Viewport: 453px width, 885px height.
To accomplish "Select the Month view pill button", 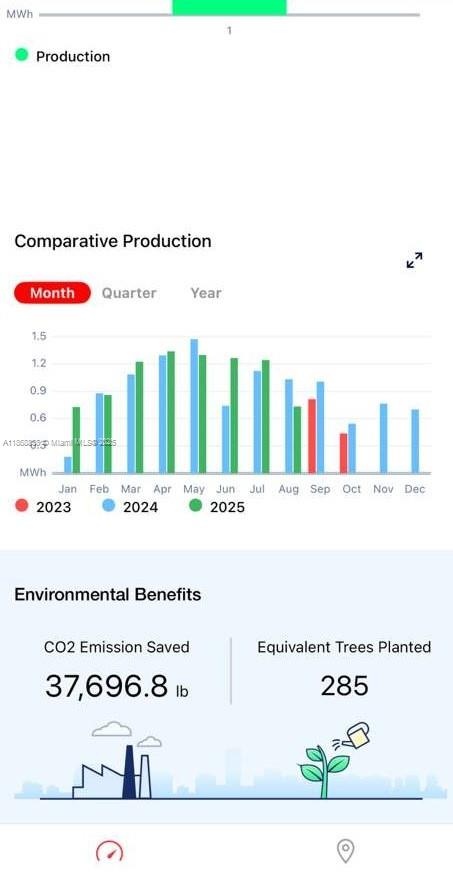I will click(x=52, y=293).
